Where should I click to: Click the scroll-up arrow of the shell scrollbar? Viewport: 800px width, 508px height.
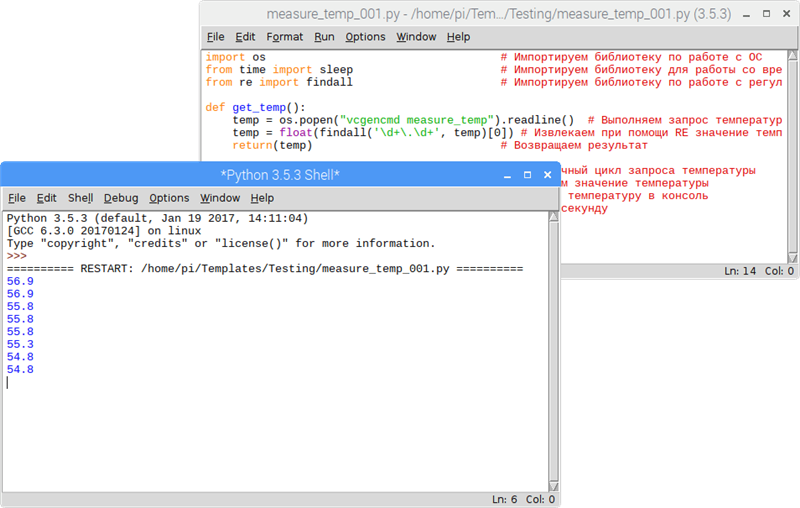[x=552, y=215]
